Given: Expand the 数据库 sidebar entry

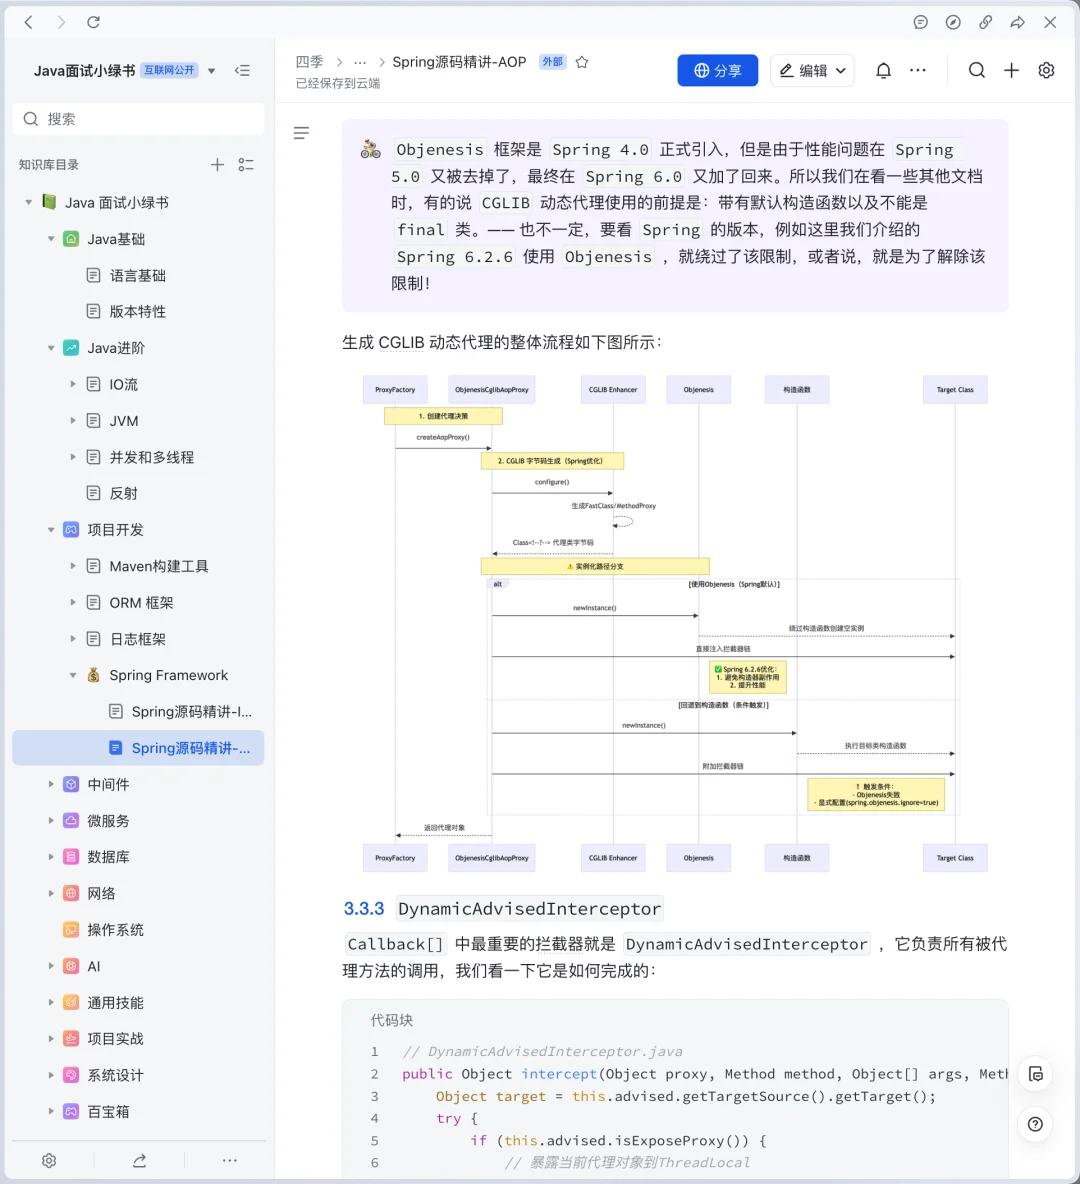Looking at the screenshot, I should tap(51, 856).
